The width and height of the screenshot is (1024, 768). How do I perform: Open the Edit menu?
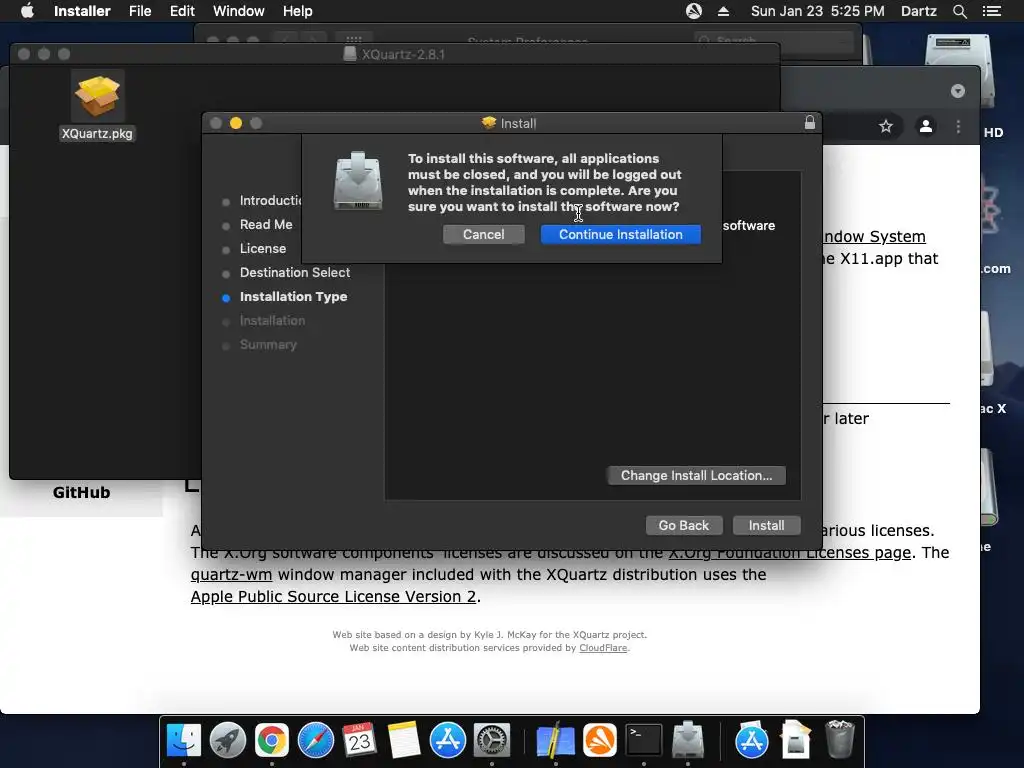182,11
